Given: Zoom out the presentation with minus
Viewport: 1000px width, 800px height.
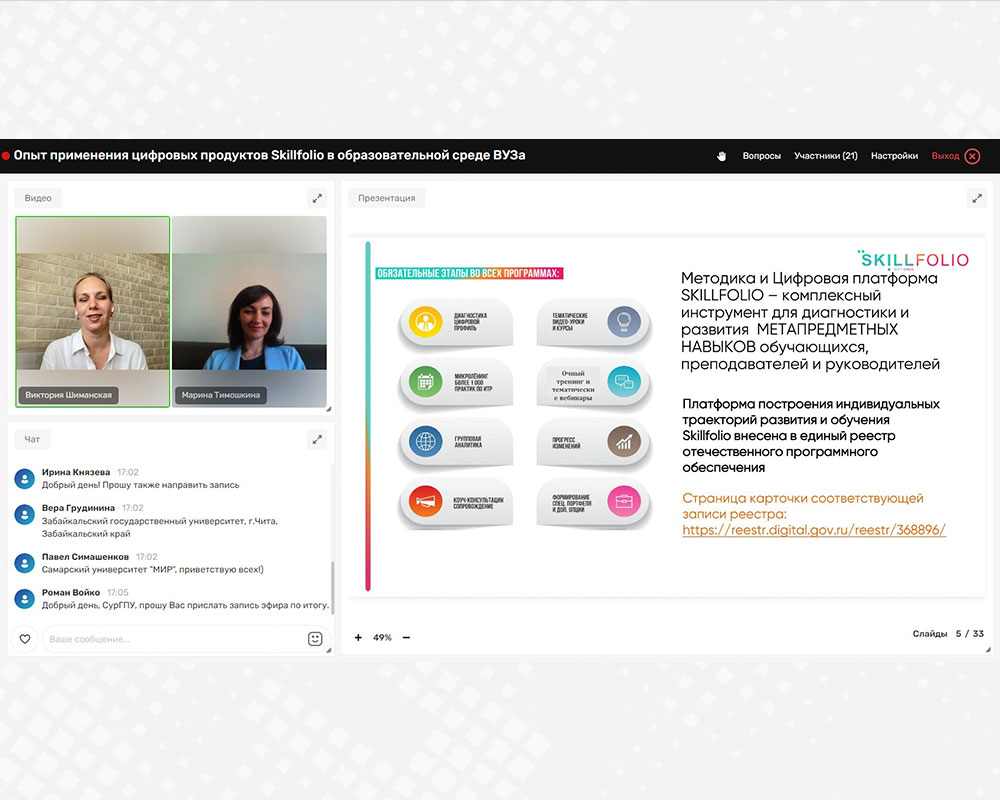Looking at the screenshot, I should tap(406, 637).
